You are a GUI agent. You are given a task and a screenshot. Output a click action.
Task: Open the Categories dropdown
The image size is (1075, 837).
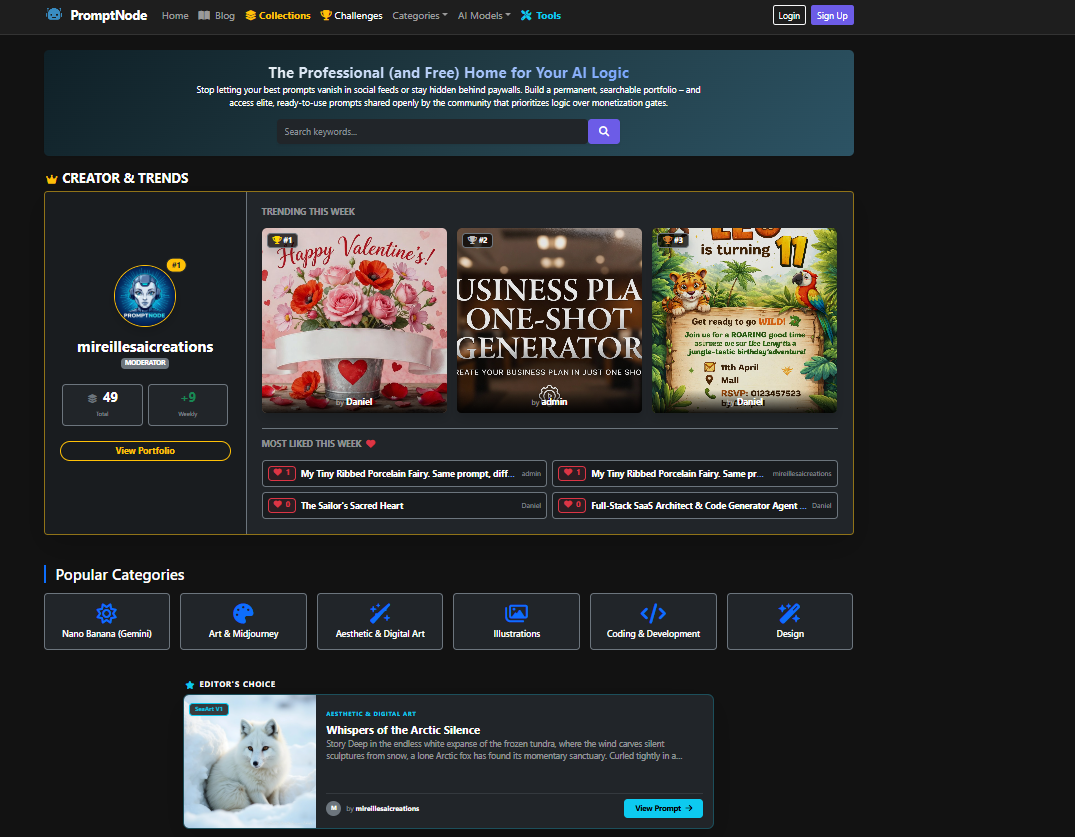pyautogui.click(x=419, y=15)
